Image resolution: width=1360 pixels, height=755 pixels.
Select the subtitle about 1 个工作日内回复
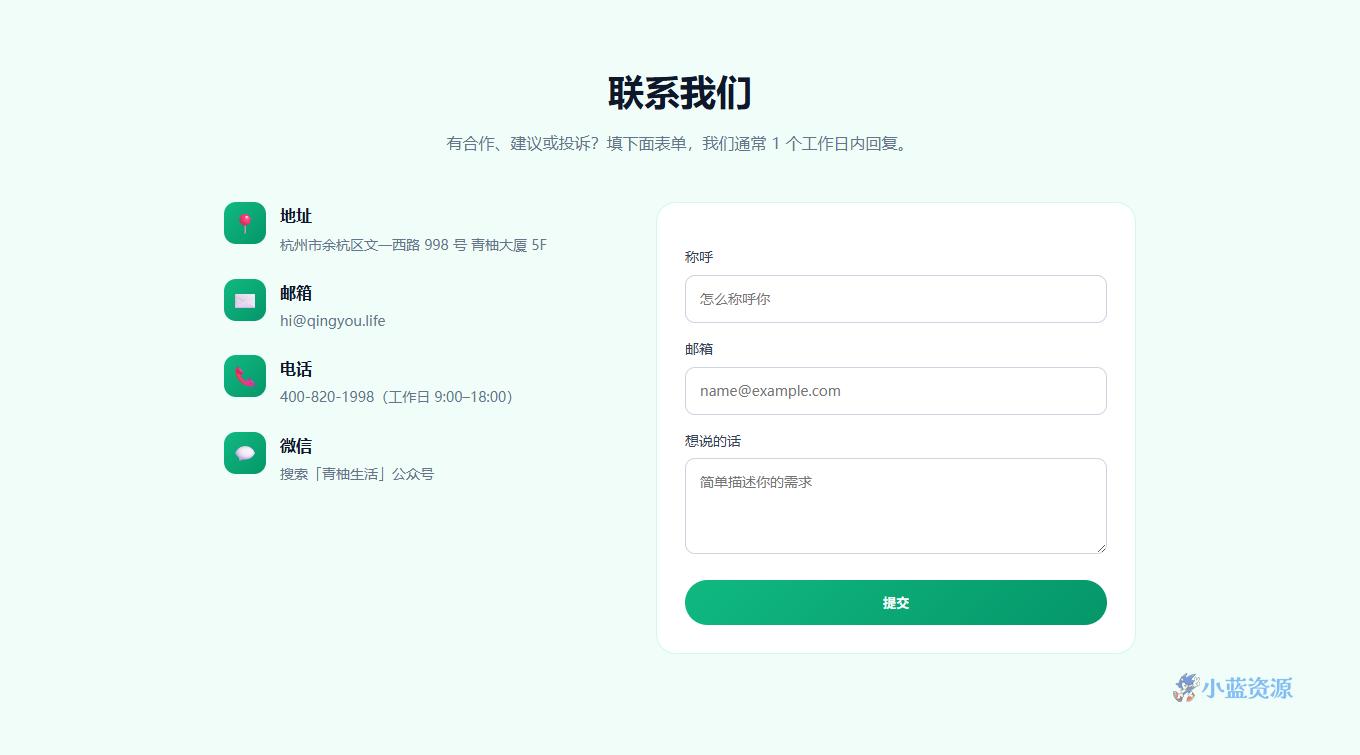679,144
